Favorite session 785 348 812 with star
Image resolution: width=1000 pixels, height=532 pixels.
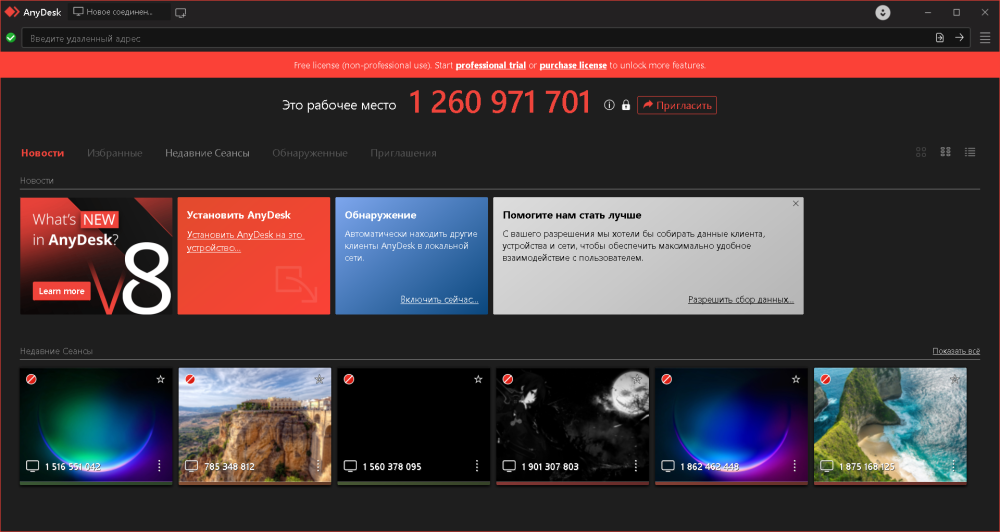320,379
